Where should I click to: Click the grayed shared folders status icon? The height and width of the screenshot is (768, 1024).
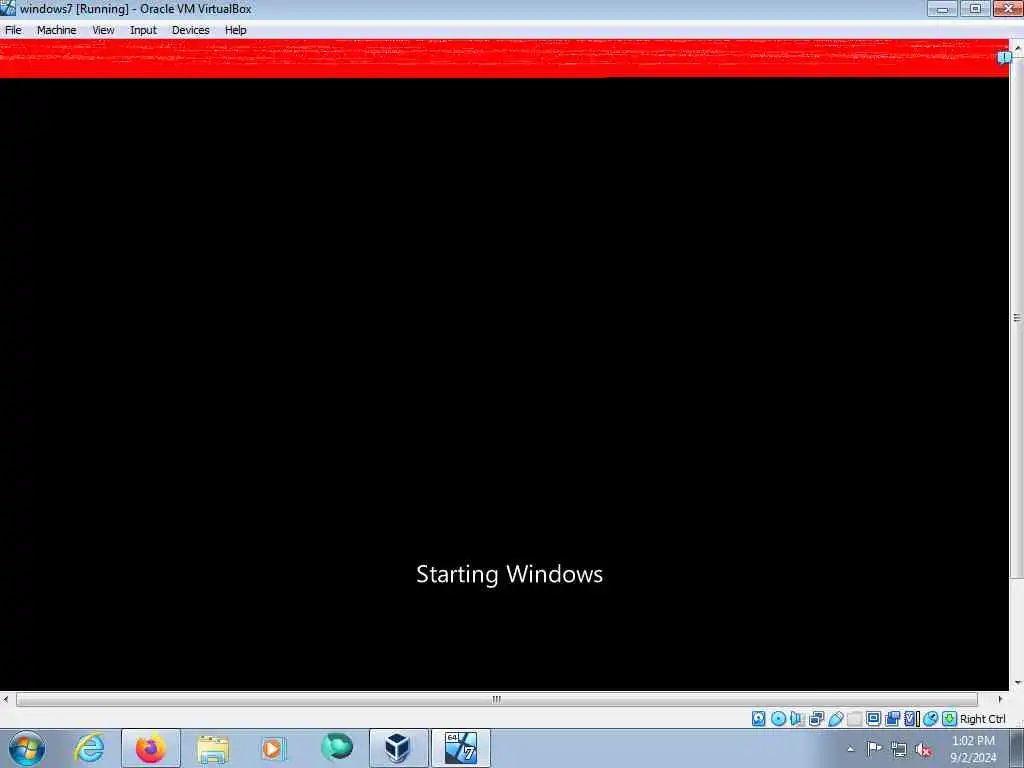(854, 719)
